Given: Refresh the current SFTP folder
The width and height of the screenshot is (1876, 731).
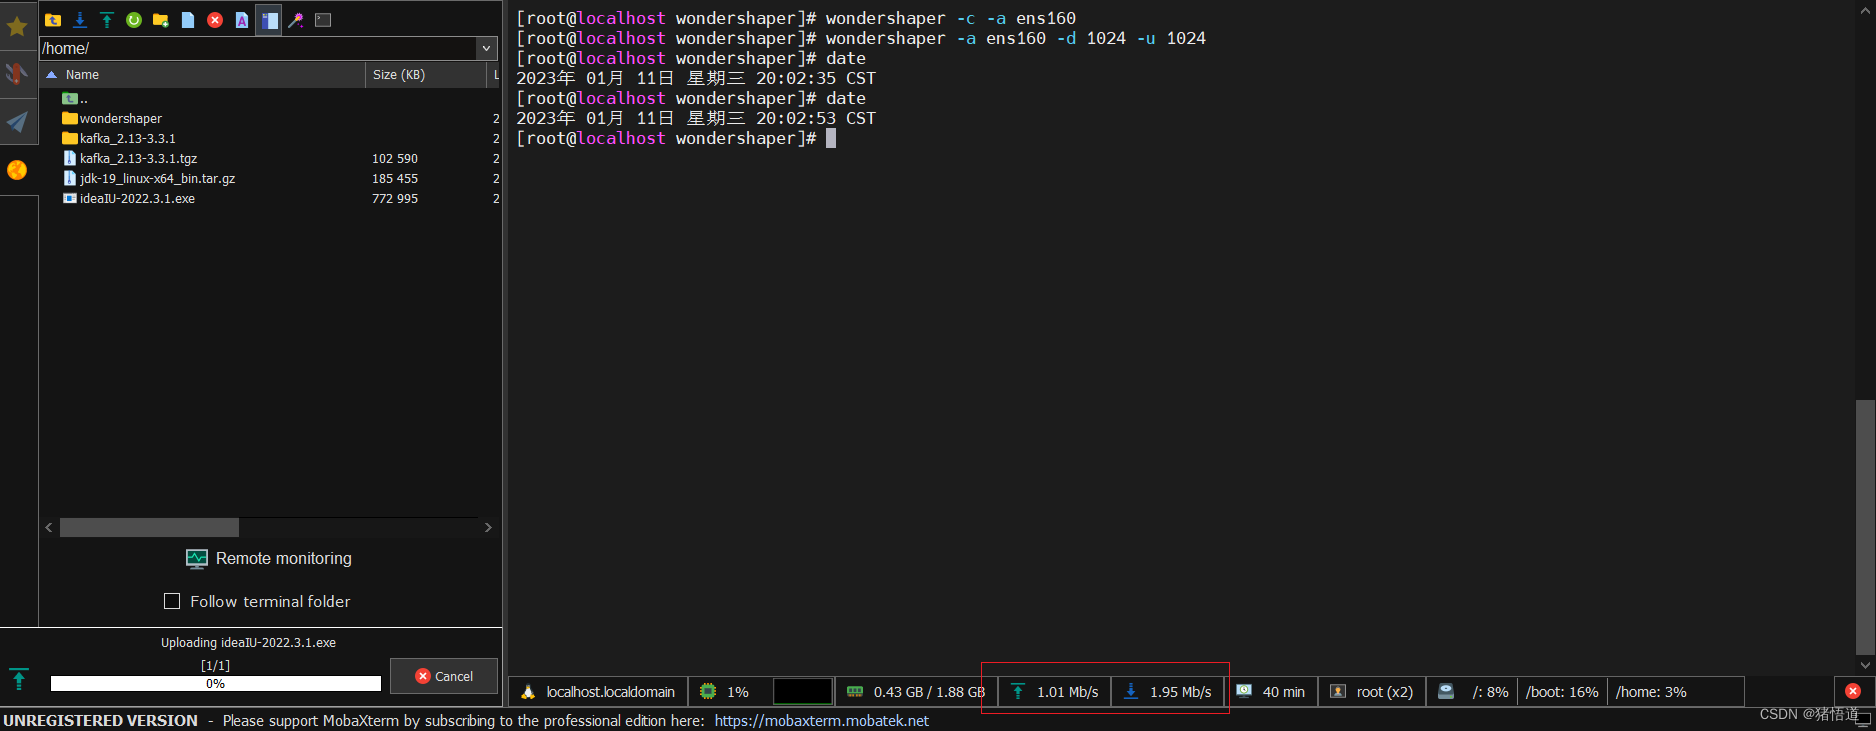Looking at the screenshot, I should 134,19.
